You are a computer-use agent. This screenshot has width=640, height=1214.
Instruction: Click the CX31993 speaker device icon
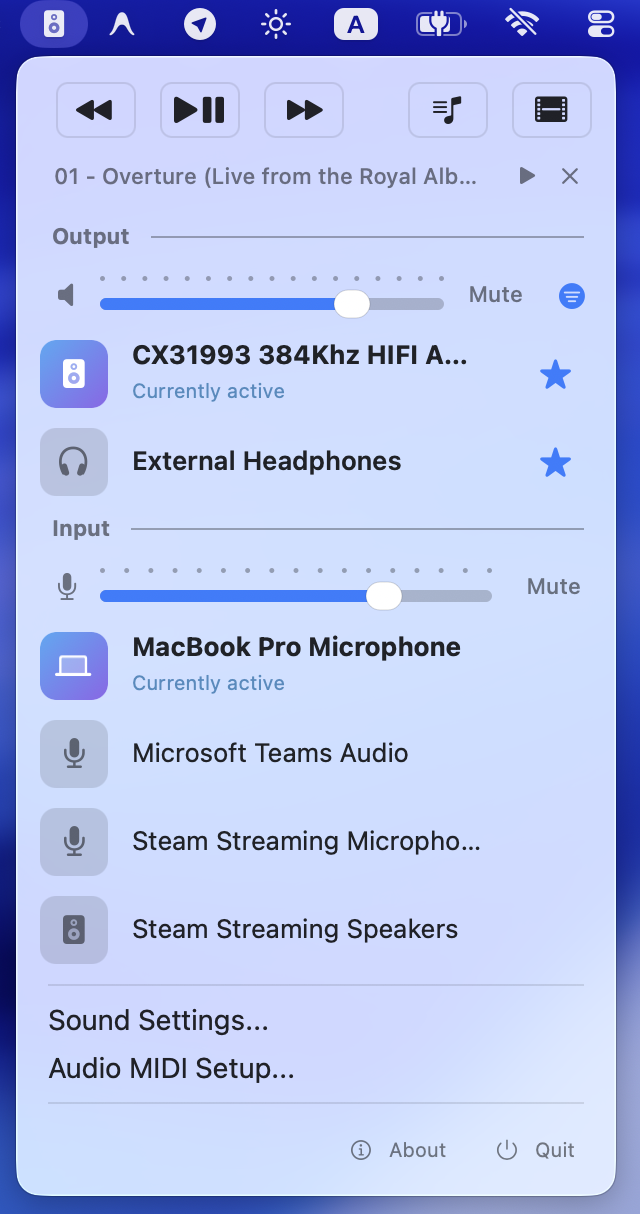click(x=74, y=374)
